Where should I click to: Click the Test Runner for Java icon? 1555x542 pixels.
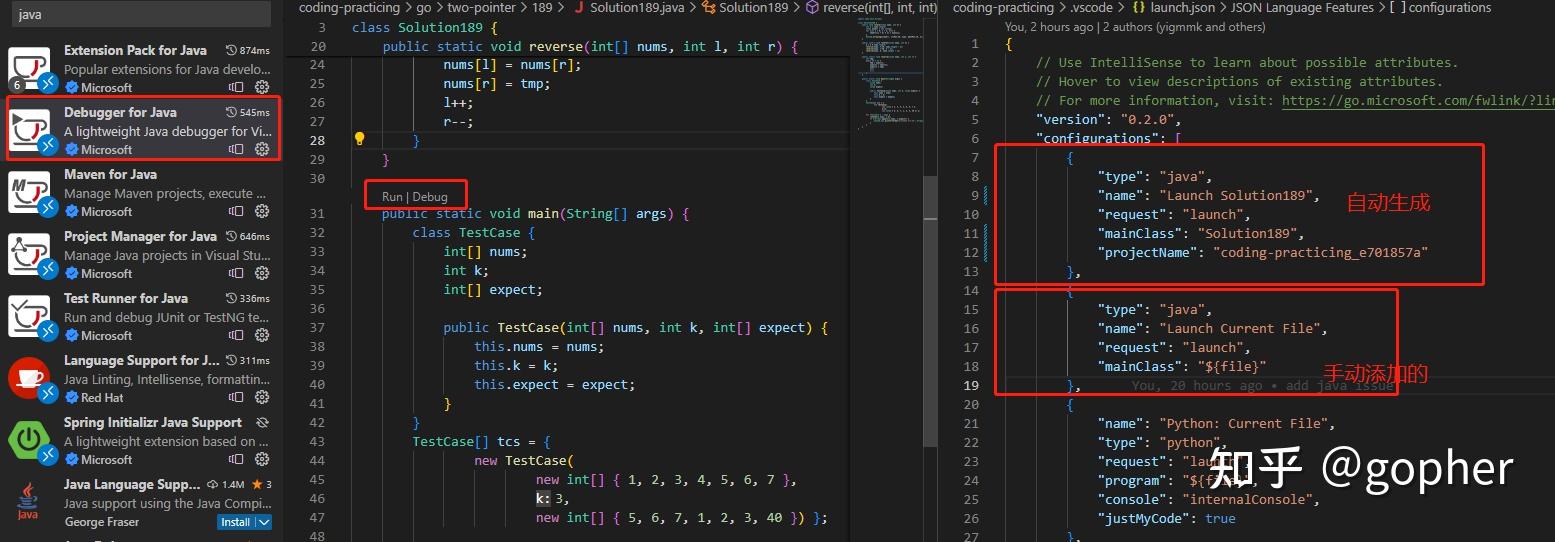pyautogui.click(x=29, y=317)
